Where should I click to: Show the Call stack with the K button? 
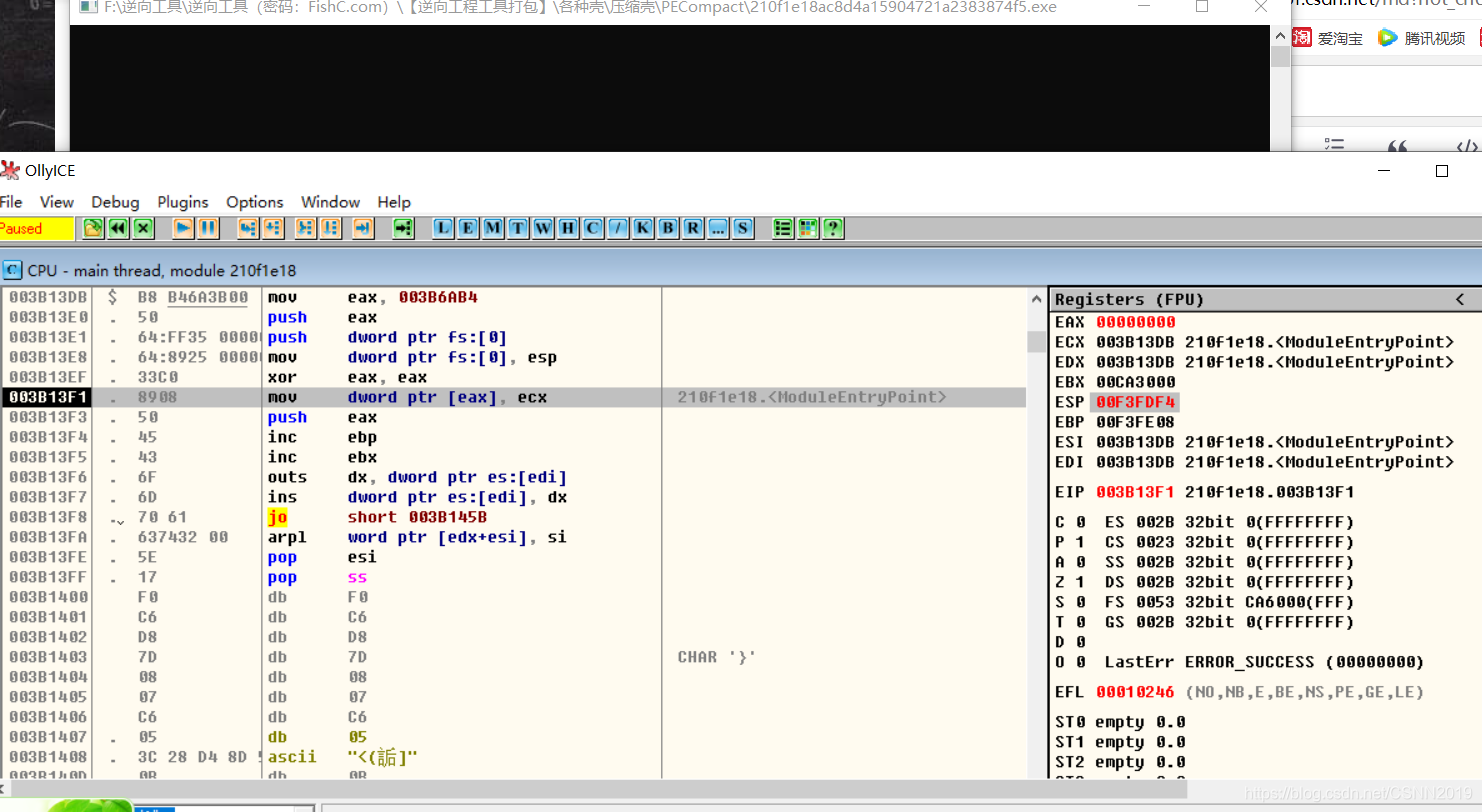pos(643,228)
